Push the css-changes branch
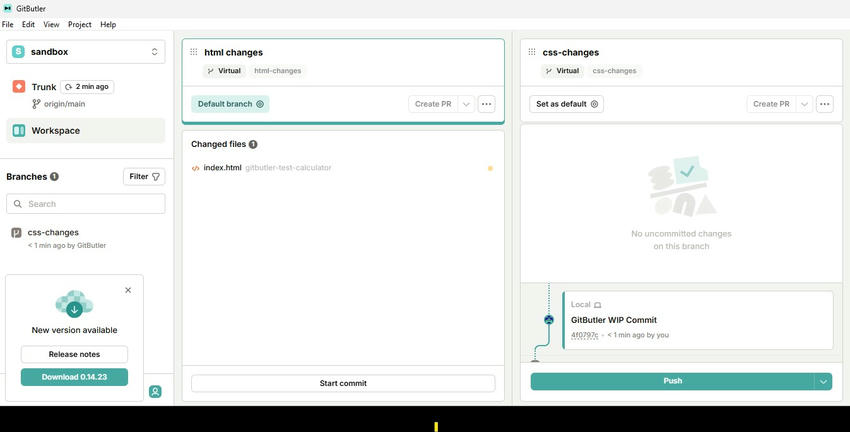Screen dimensions: 850x432 point(672,381)
